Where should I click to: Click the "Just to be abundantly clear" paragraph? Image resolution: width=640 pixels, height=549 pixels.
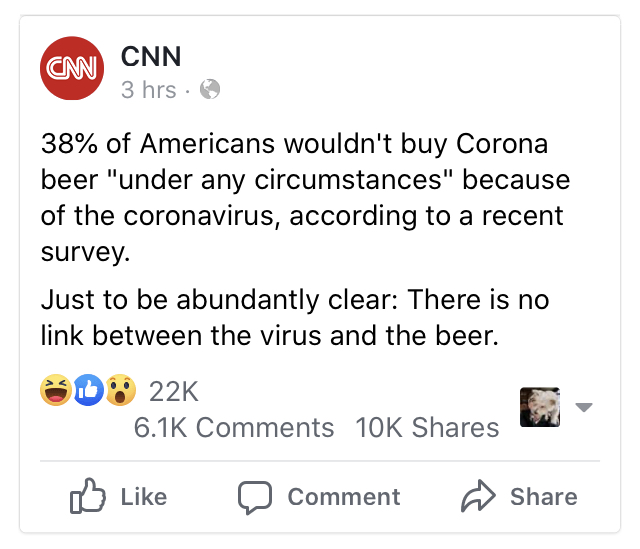(295, 318)
